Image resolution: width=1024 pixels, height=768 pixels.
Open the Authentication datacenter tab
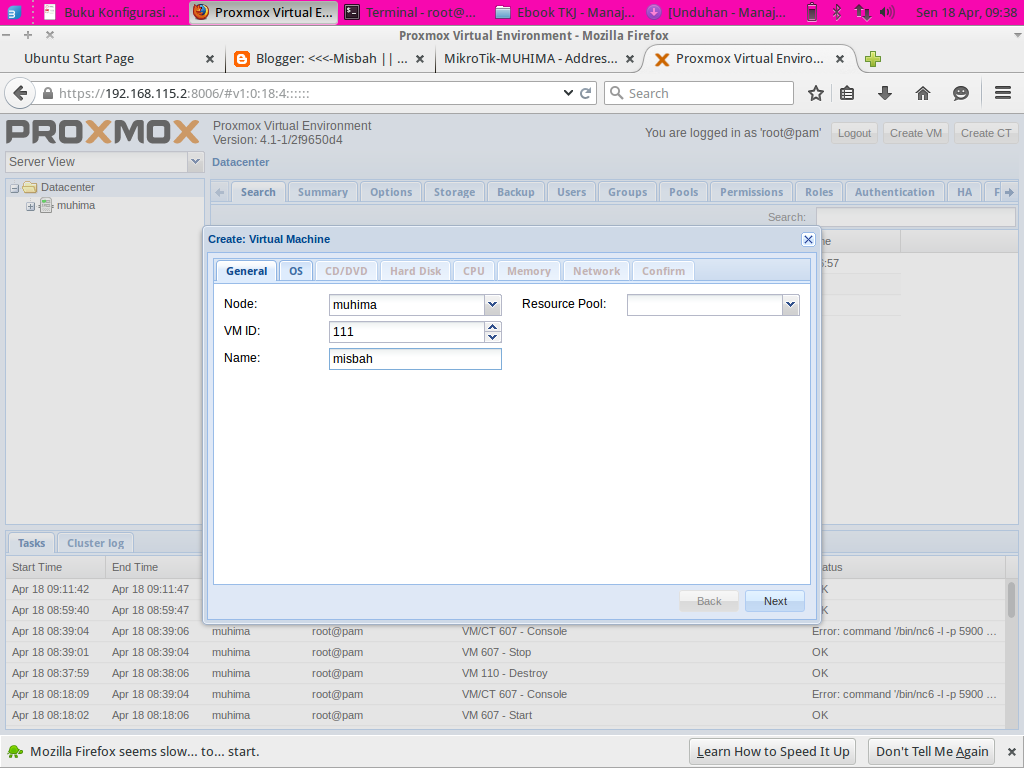point(894,192)
